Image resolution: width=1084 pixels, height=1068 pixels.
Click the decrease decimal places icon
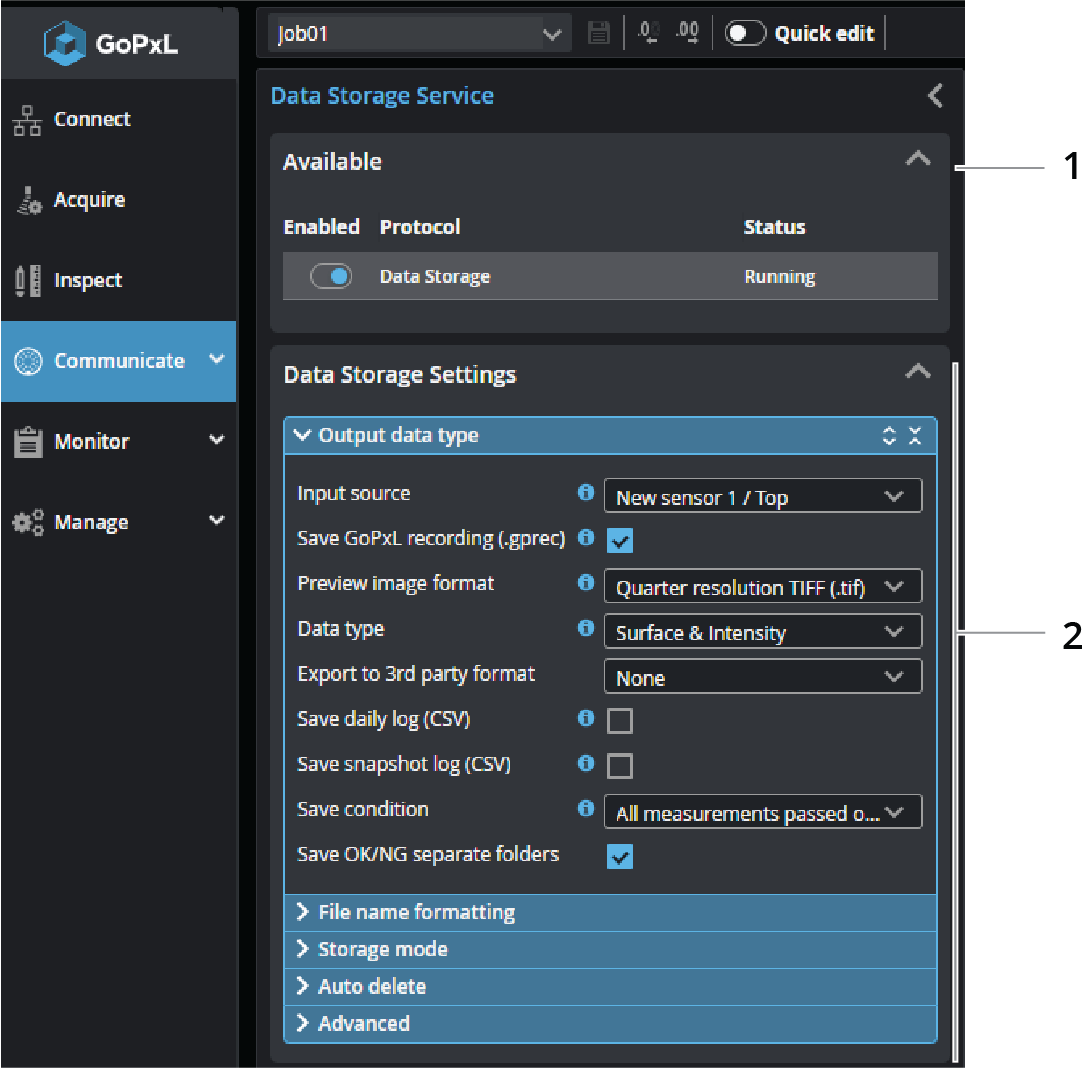[648, 33]
